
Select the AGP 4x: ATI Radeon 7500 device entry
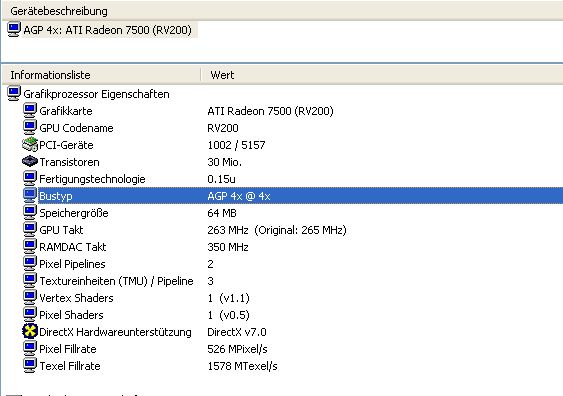107,30
